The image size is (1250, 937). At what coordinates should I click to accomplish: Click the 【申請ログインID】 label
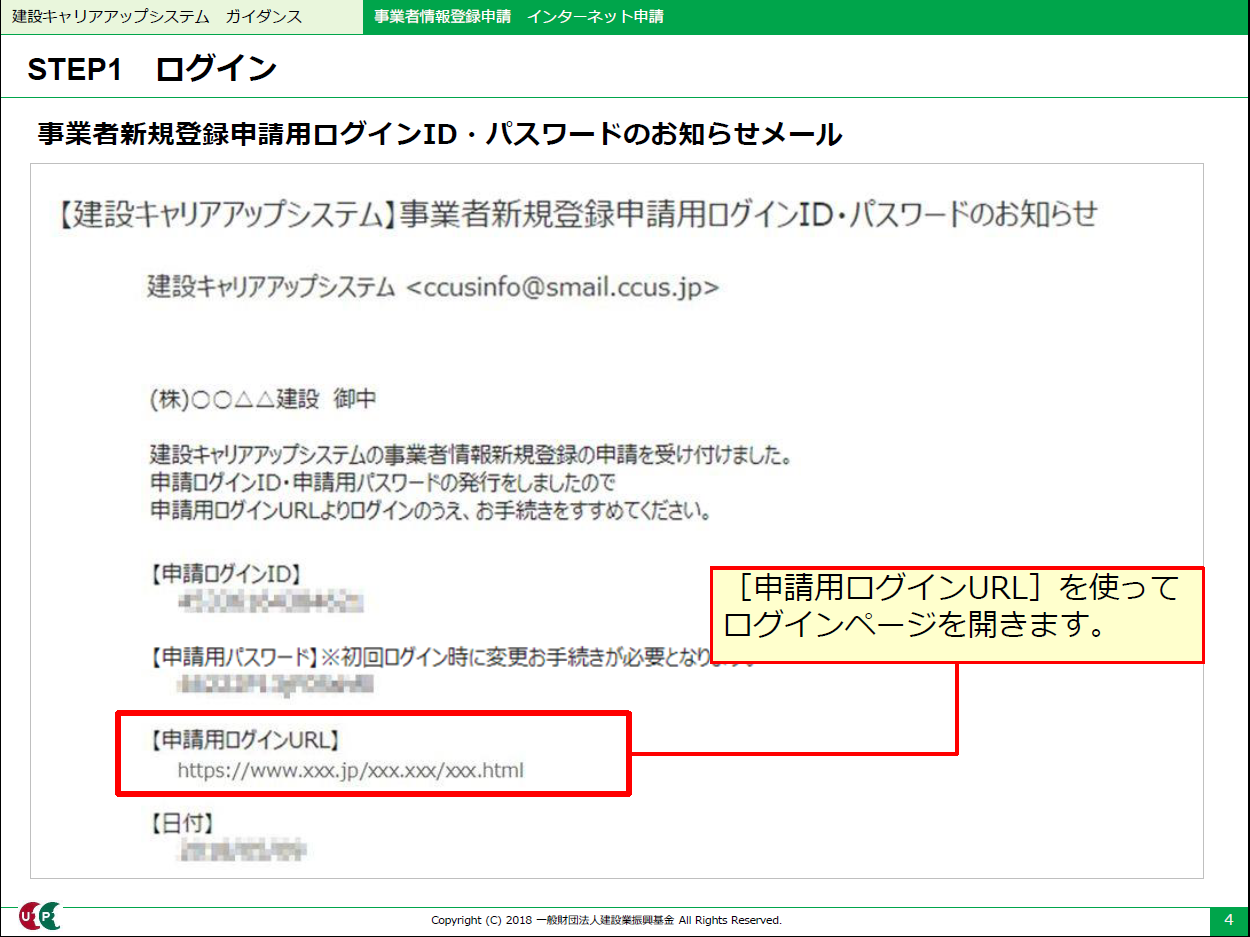(x=224, y=573)
